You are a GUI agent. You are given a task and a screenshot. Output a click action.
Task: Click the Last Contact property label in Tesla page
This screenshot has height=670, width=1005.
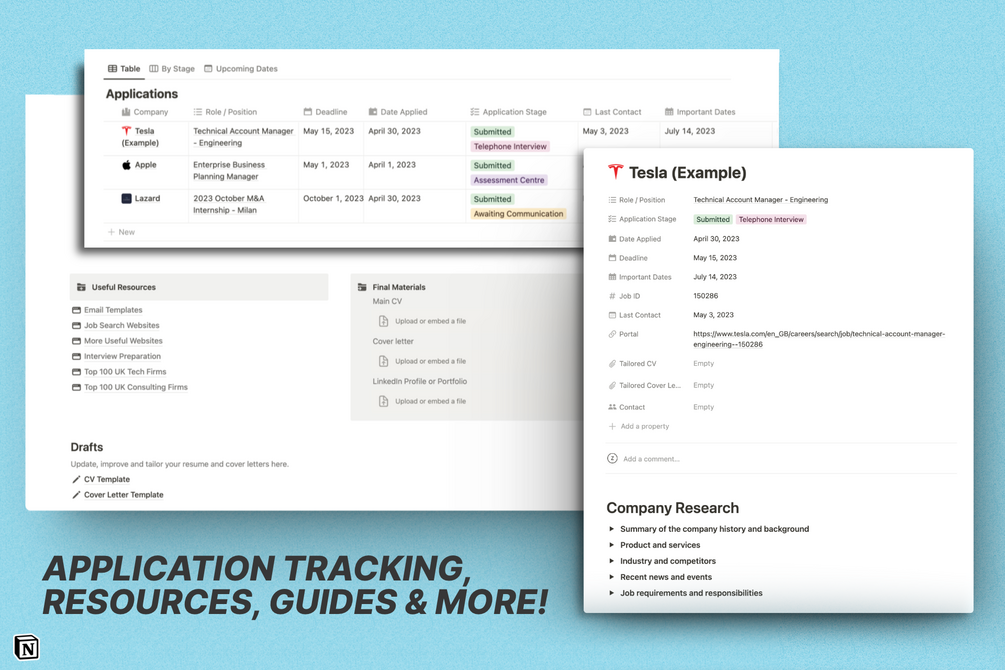click(640, 315)
